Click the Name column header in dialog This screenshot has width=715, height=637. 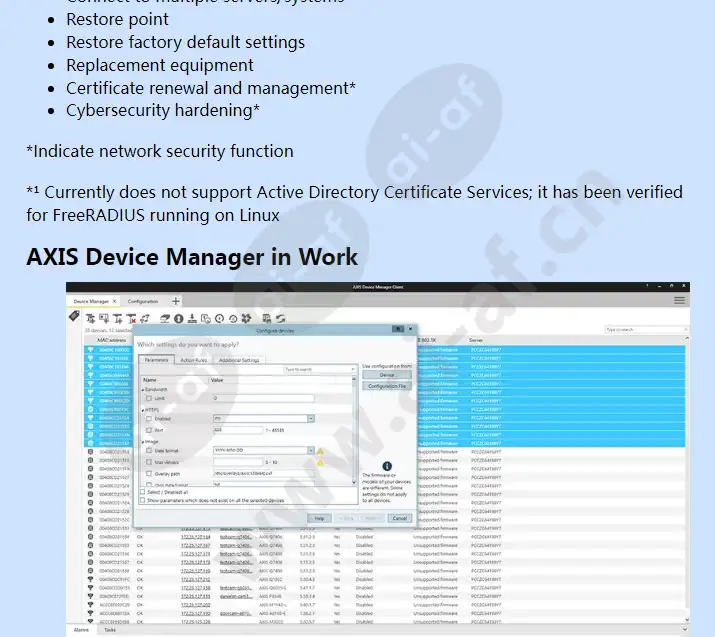(150, 380)
